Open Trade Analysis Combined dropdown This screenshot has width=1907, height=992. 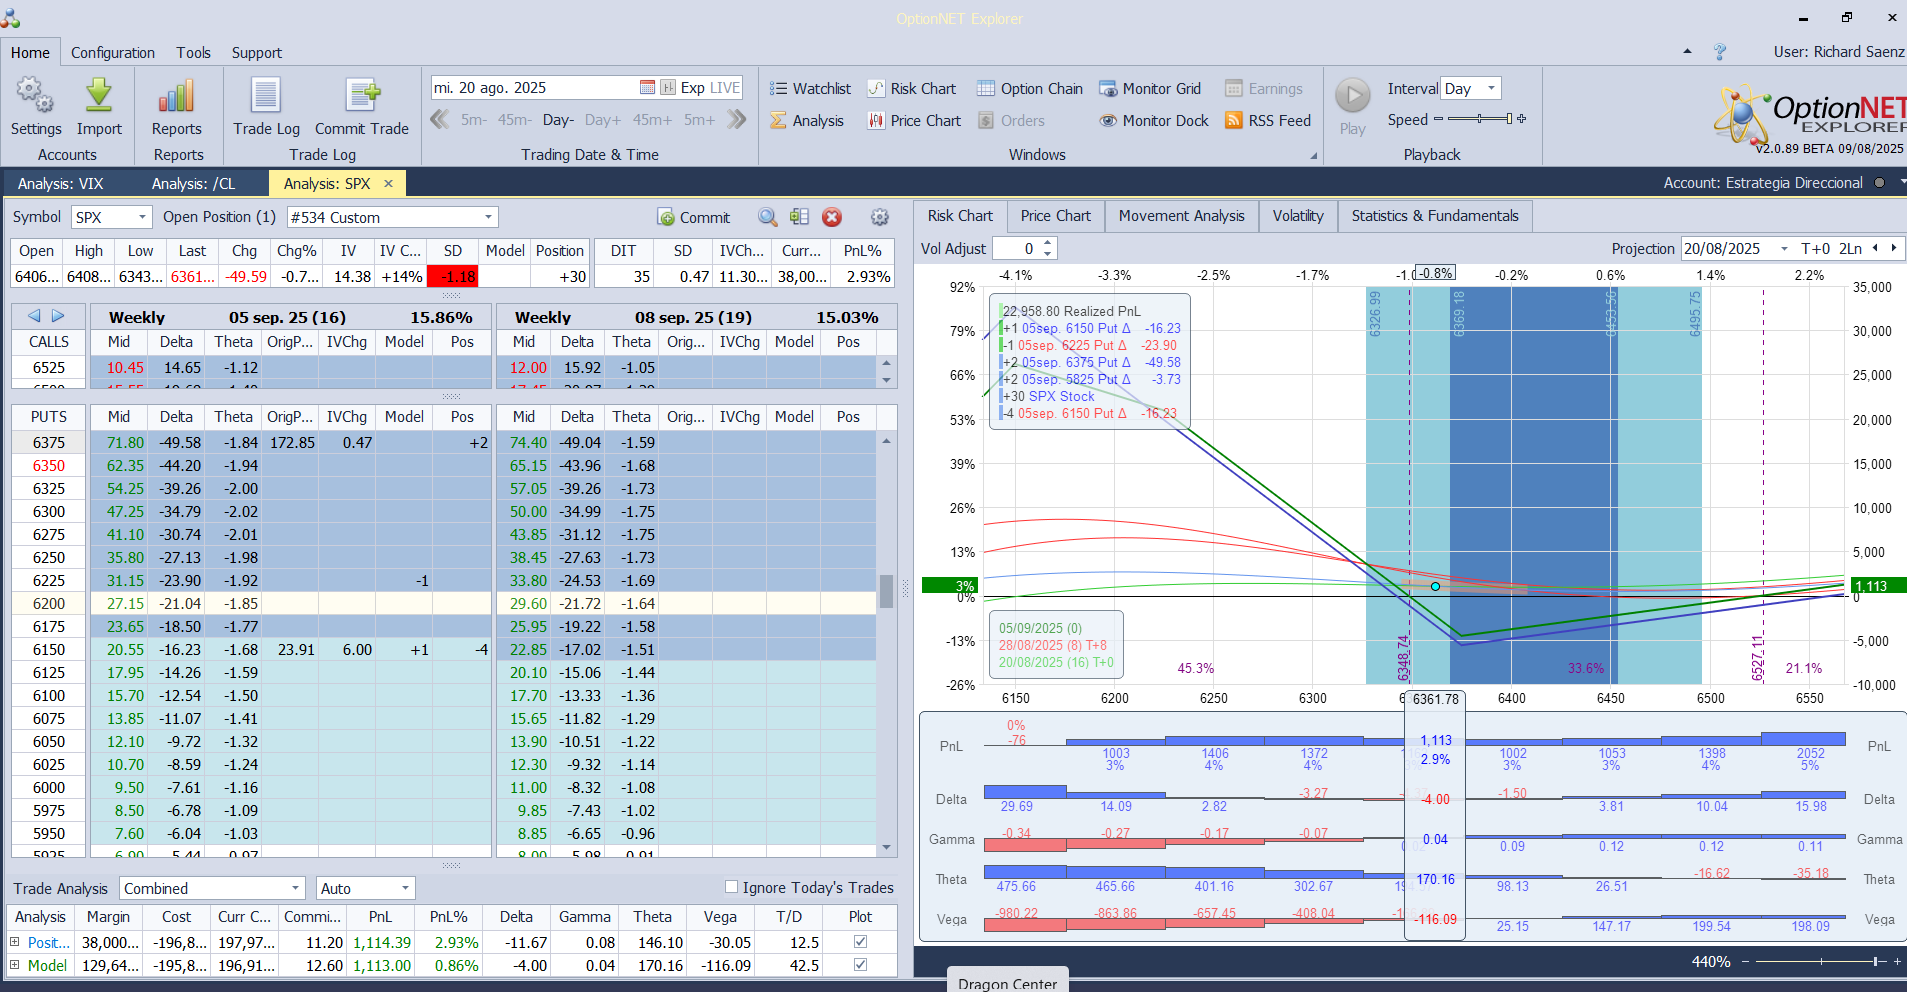[295, 889]
